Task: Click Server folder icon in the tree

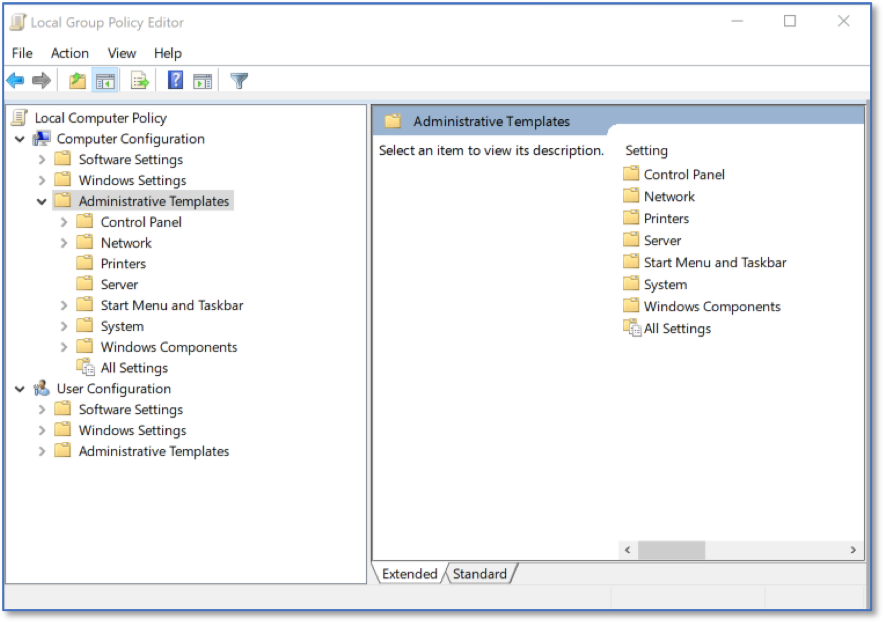Action: 84,284
